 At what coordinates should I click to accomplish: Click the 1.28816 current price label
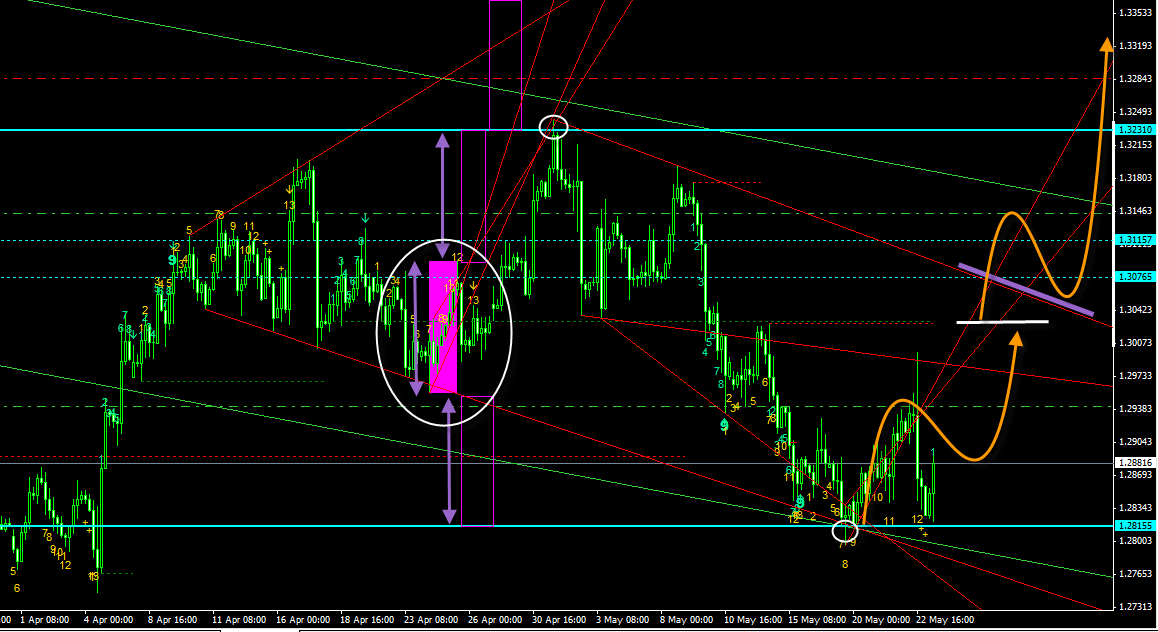coord(1134,463)
